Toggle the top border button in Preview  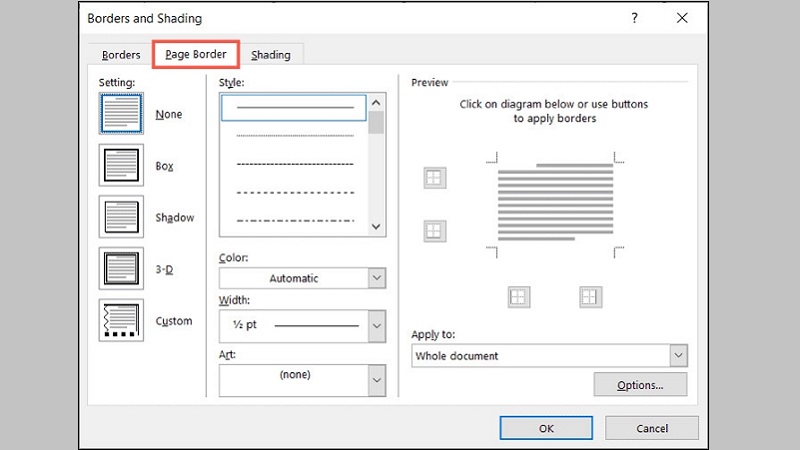click(x=434, y=178)
